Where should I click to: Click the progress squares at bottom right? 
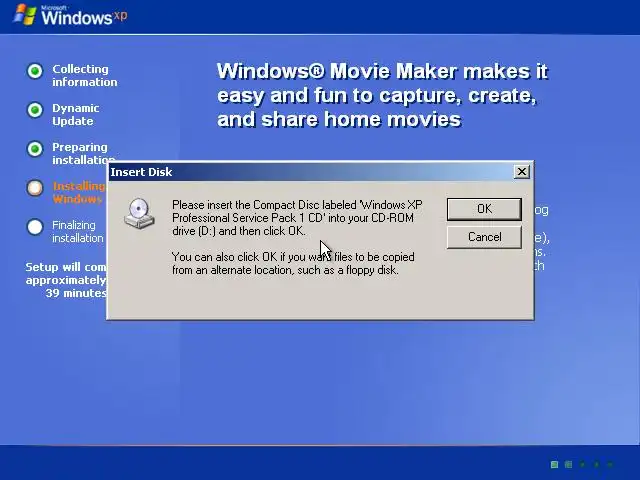point(582,464)
